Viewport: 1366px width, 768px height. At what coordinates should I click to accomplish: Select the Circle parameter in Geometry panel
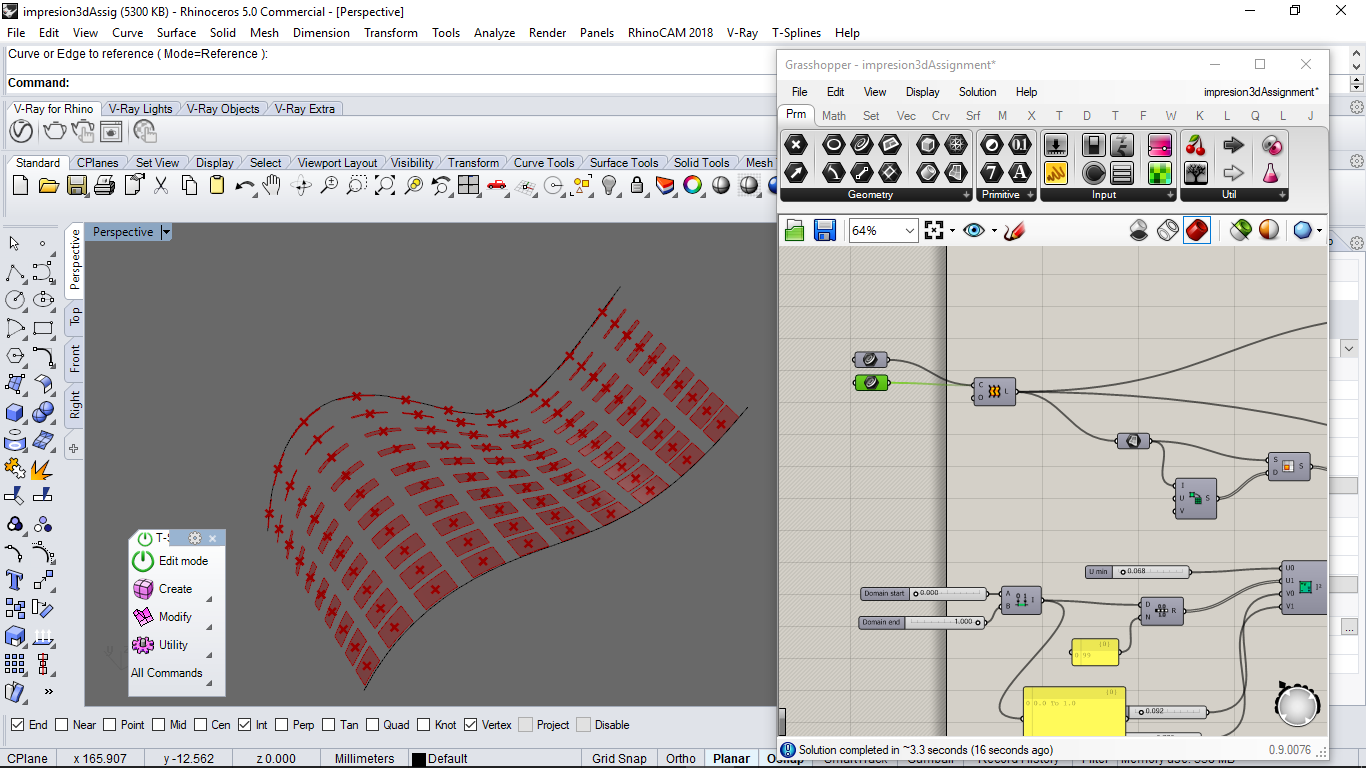click(833, 145)
